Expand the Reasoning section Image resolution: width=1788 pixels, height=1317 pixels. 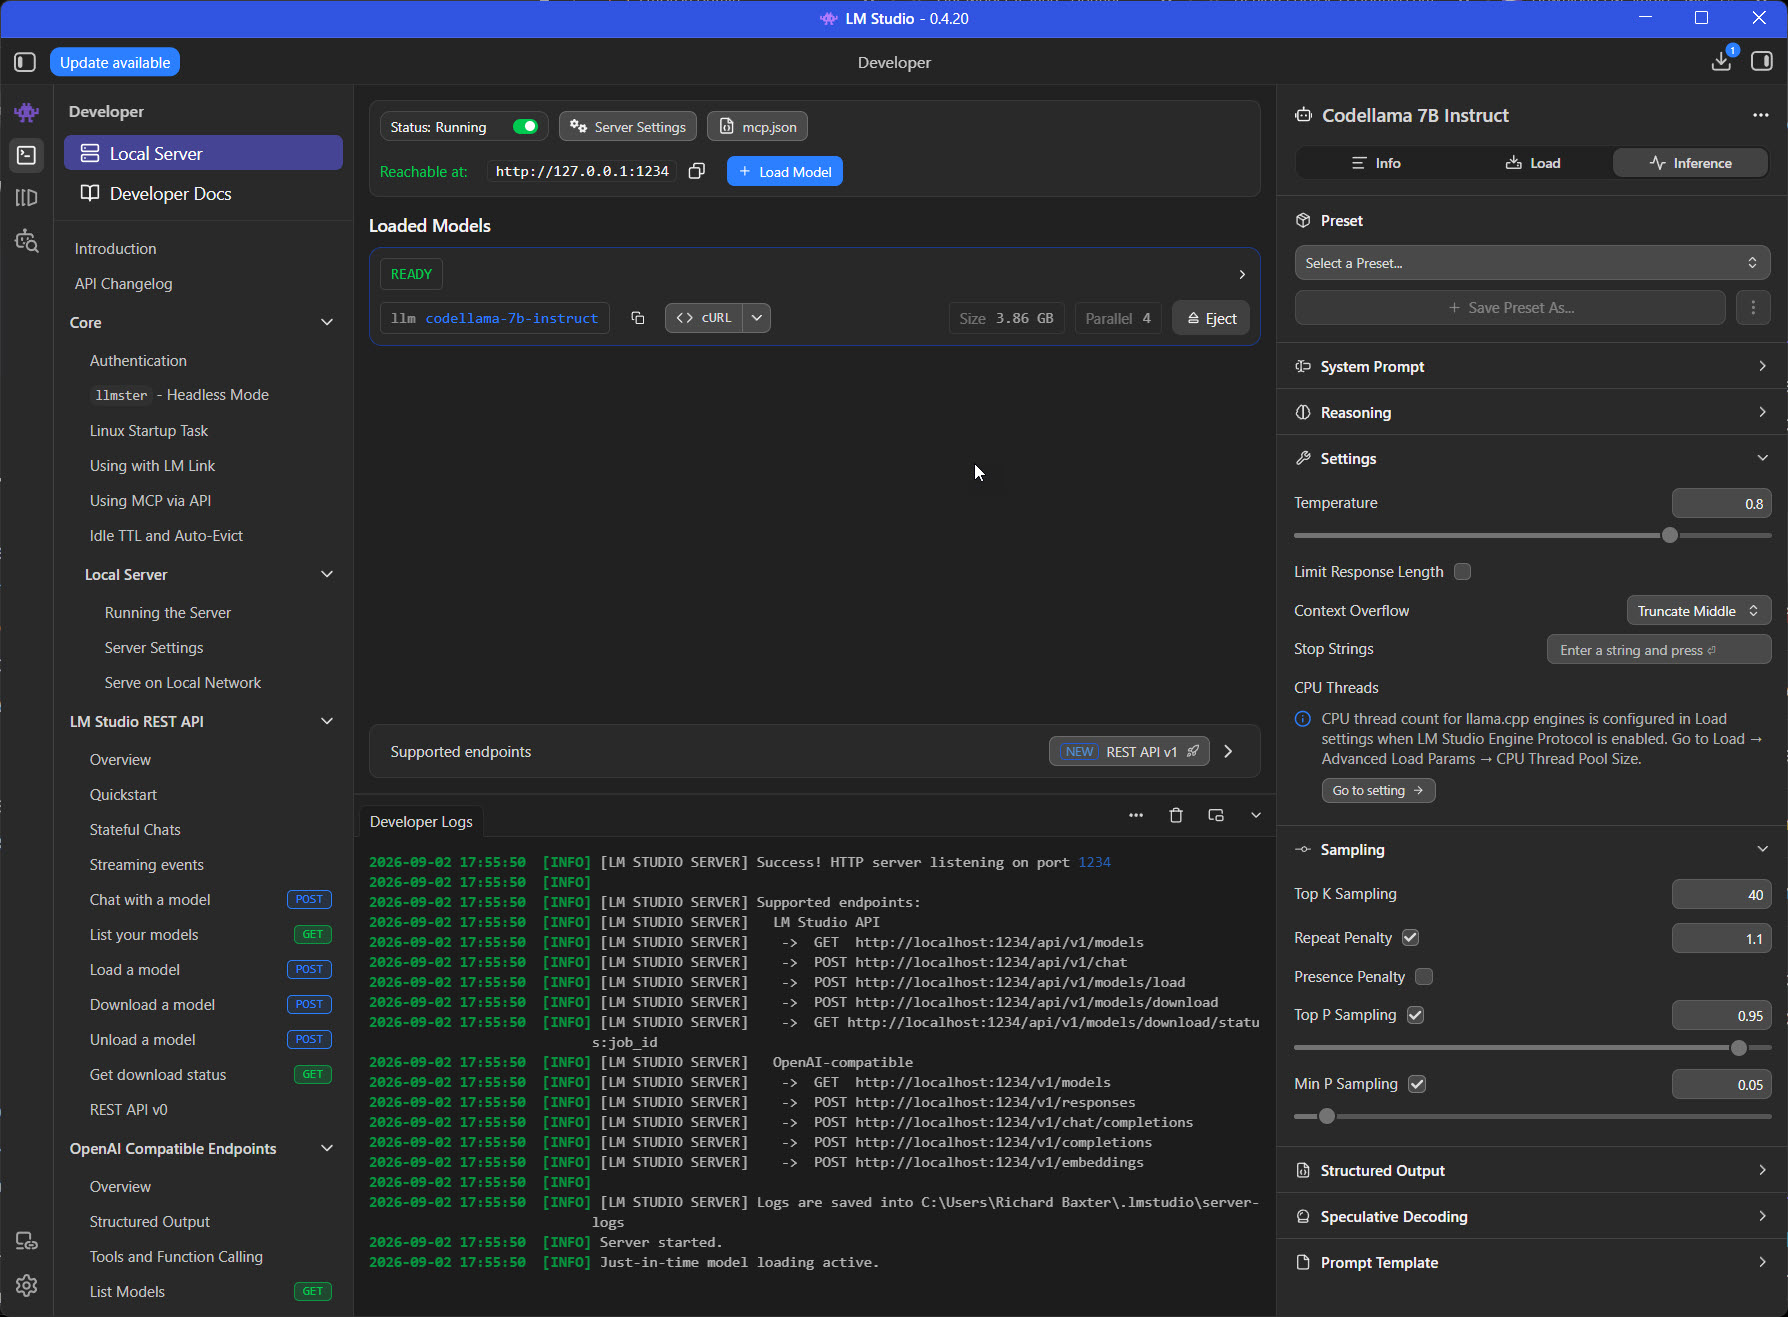[x=1532, y=412]
